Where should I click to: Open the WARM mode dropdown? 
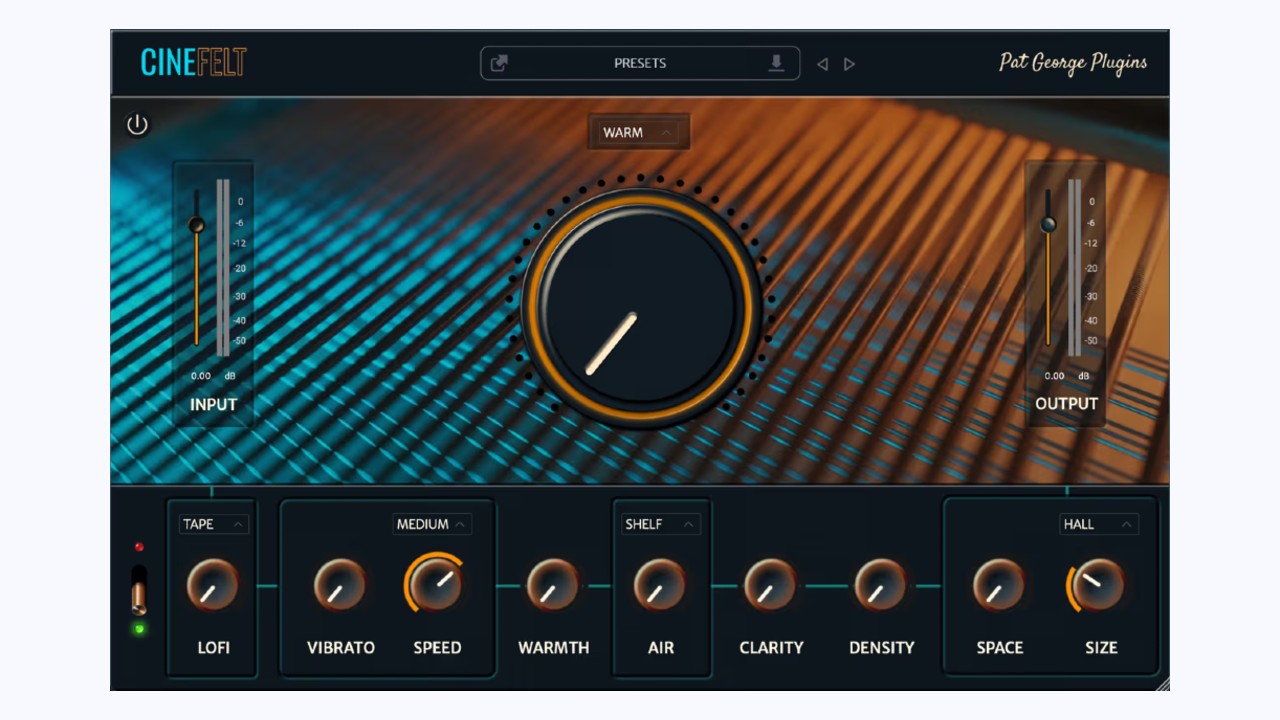pyautogui.click(x=639, y=132)
